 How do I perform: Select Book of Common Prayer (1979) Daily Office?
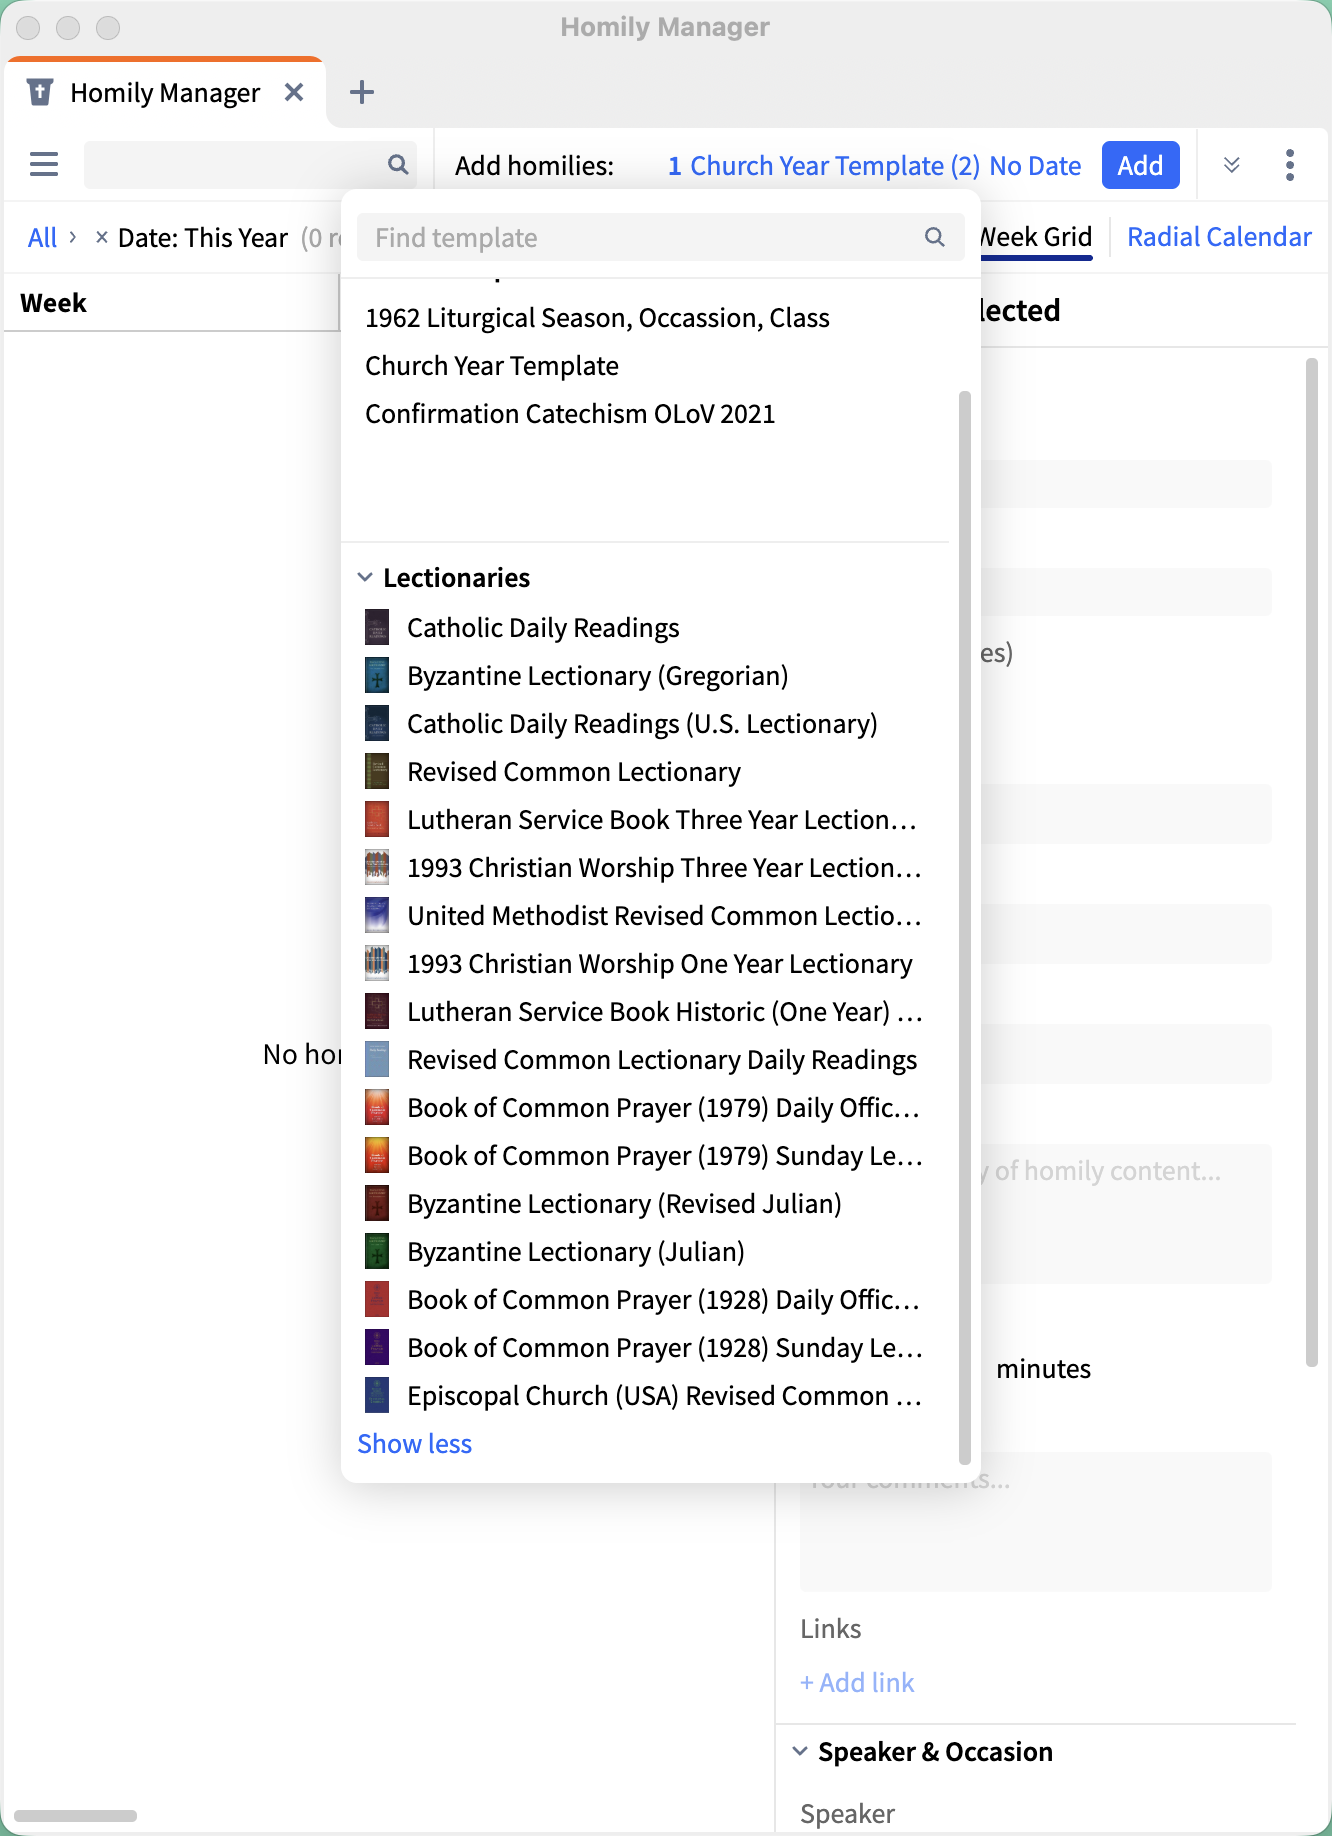coord(663,1107)
